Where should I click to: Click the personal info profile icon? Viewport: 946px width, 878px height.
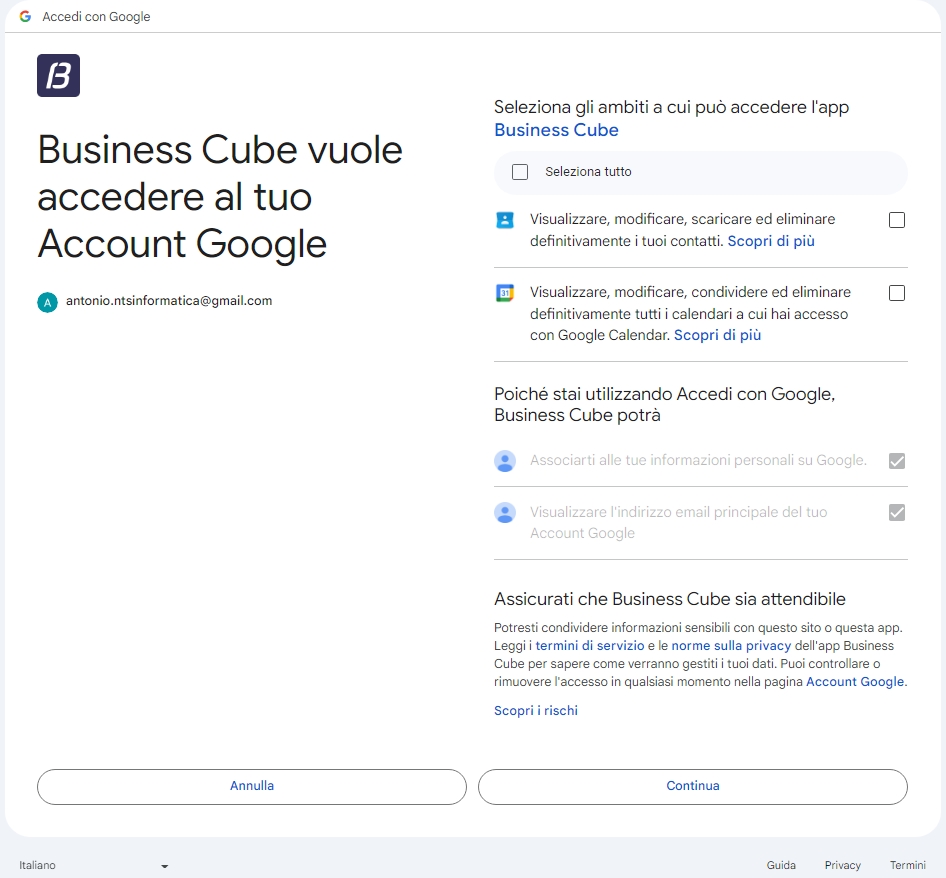[x=505, y=461]
